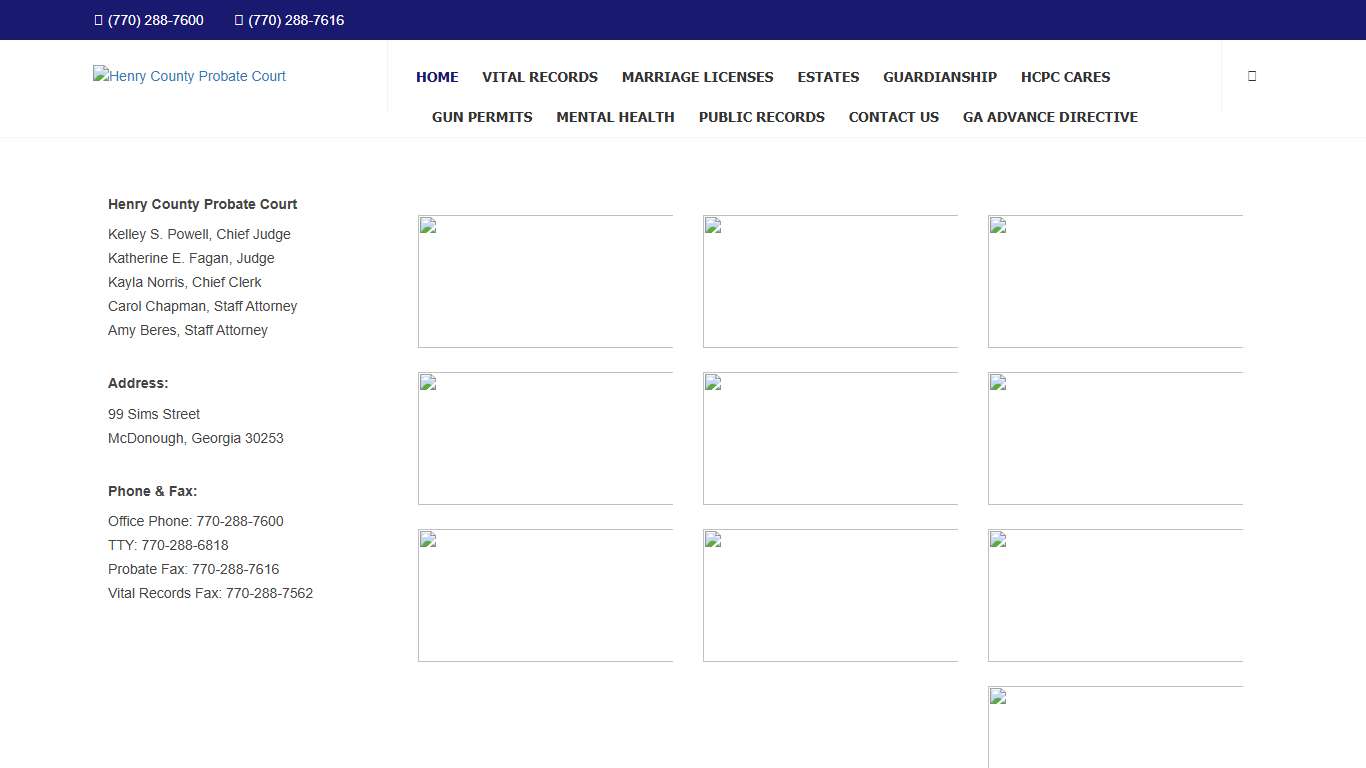Open the VITAL RECORDS menu
This screenshot has width=1366, height=768.
click(x=540, y=77)
